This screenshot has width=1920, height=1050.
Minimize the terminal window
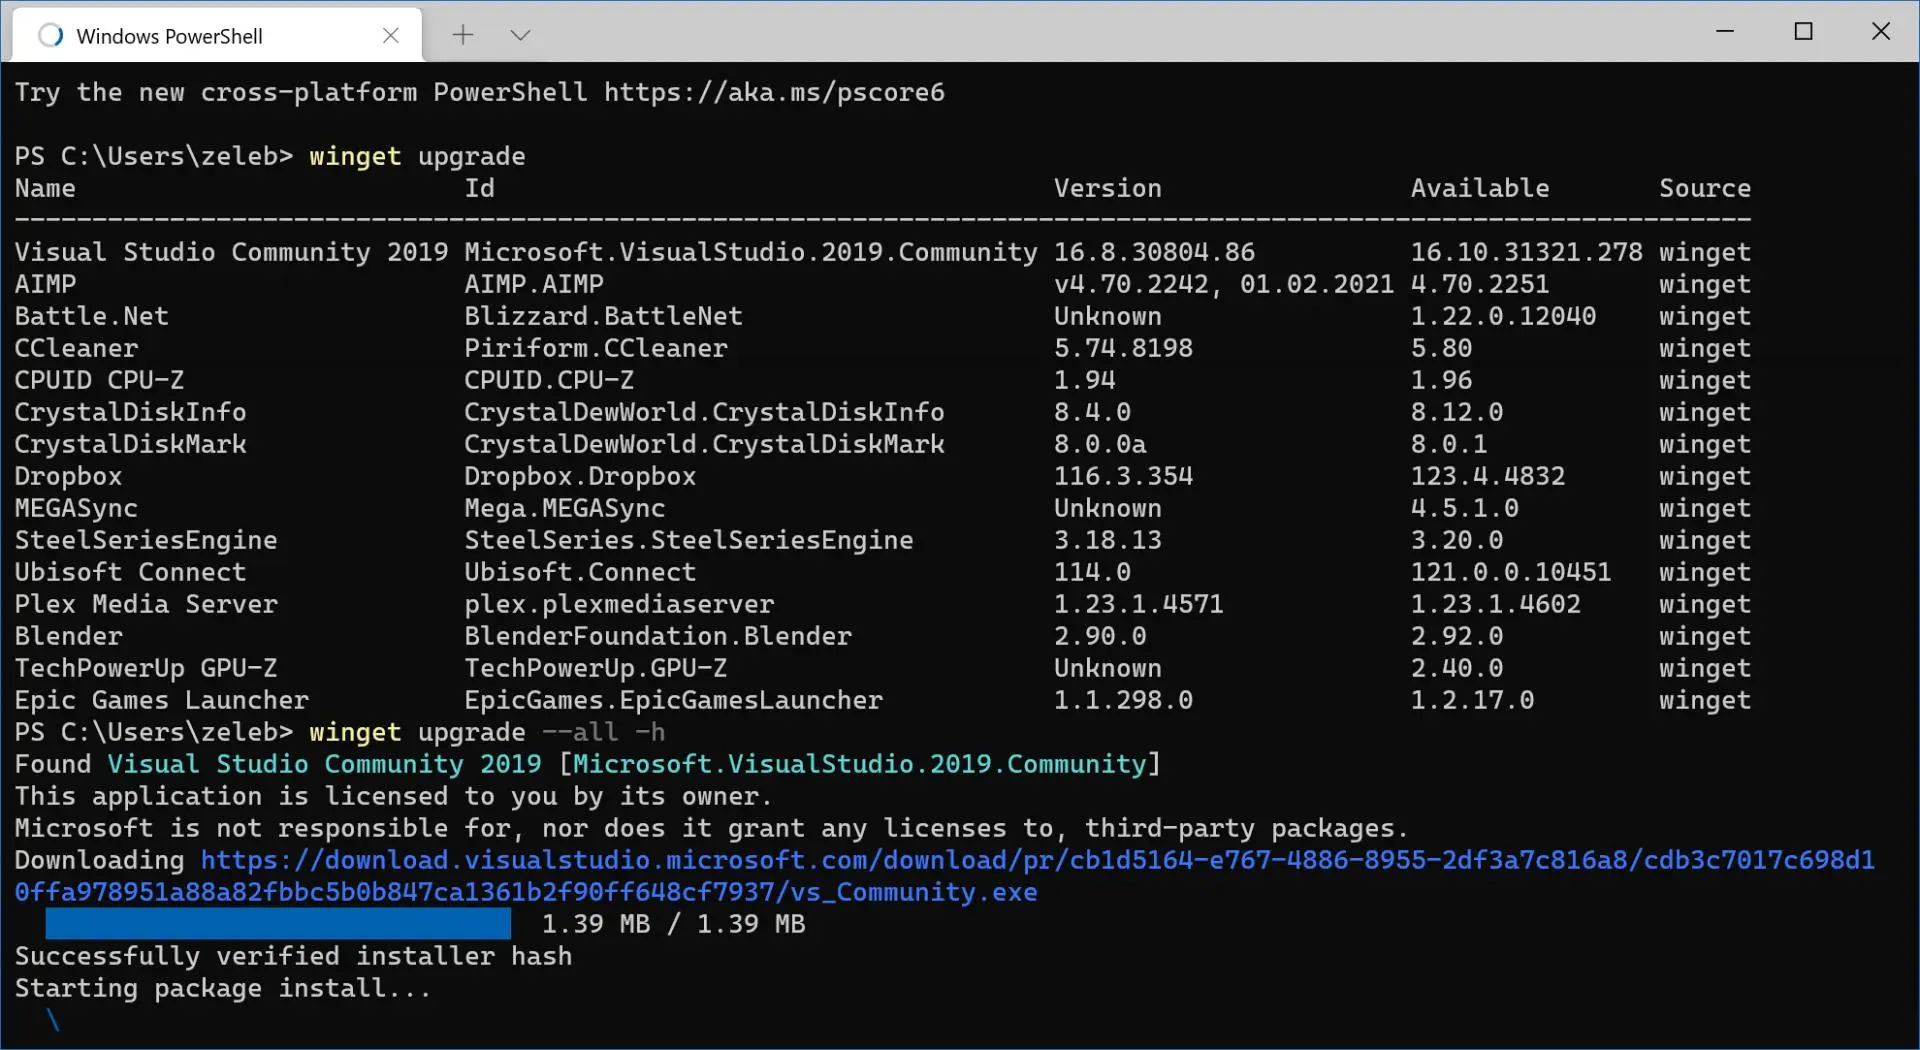coord(1725,31)
